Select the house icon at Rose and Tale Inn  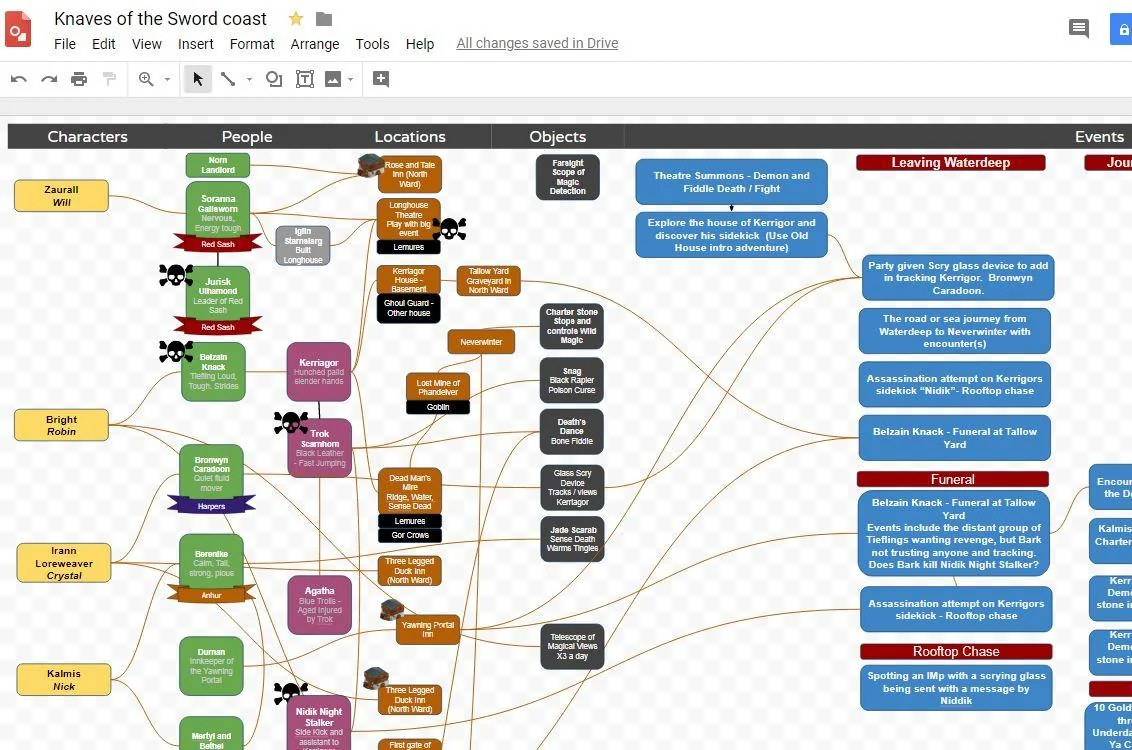(370, 165)
